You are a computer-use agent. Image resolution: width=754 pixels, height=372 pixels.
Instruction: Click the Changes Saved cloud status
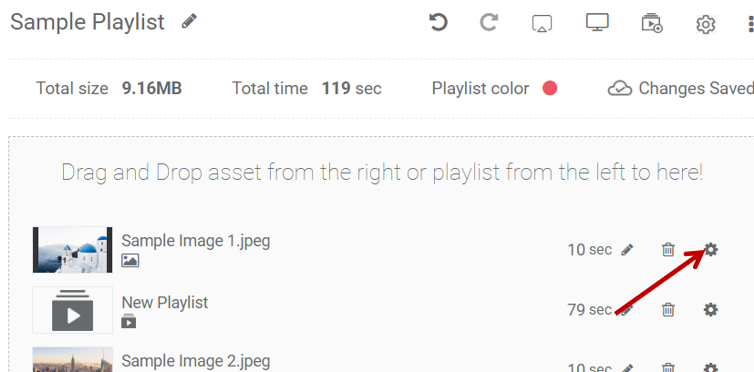coord(680,88)
